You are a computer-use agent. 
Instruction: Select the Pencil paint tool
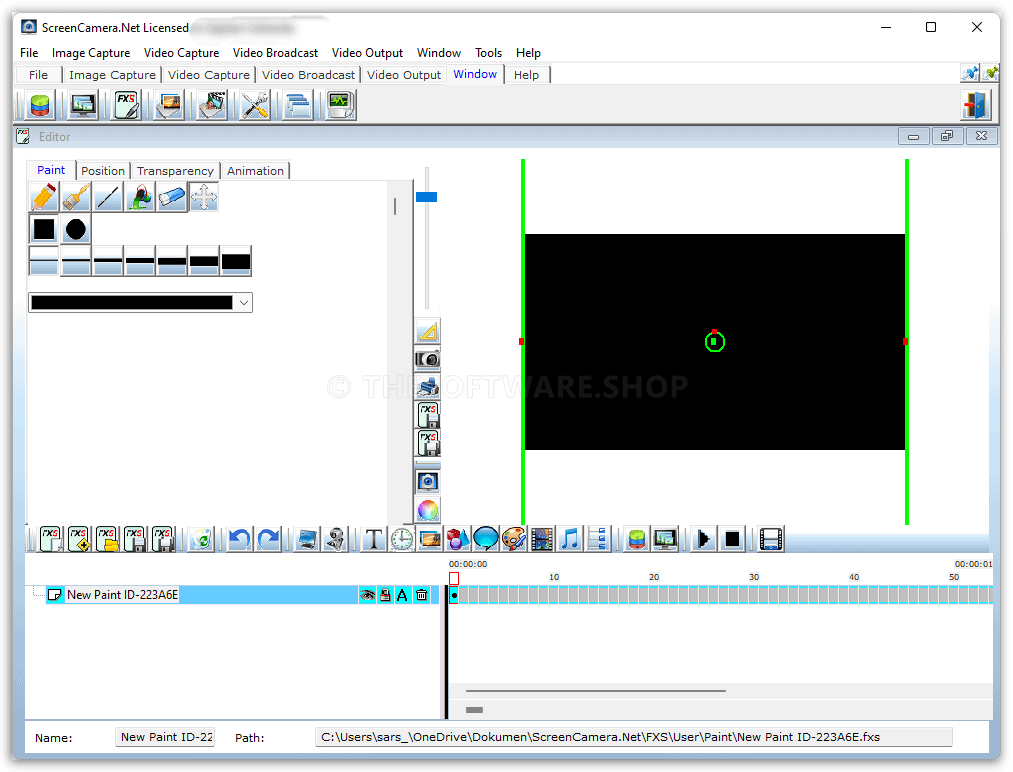(x=43, y=197)
